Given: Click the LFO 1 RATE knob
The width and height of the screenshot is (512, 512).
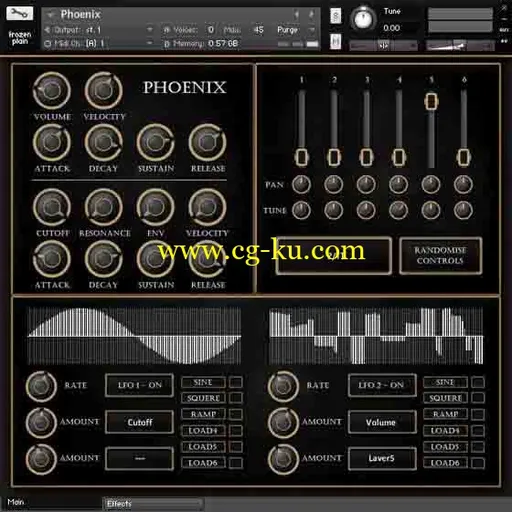Looking at the screenshot, I should (x=42, y=386).
